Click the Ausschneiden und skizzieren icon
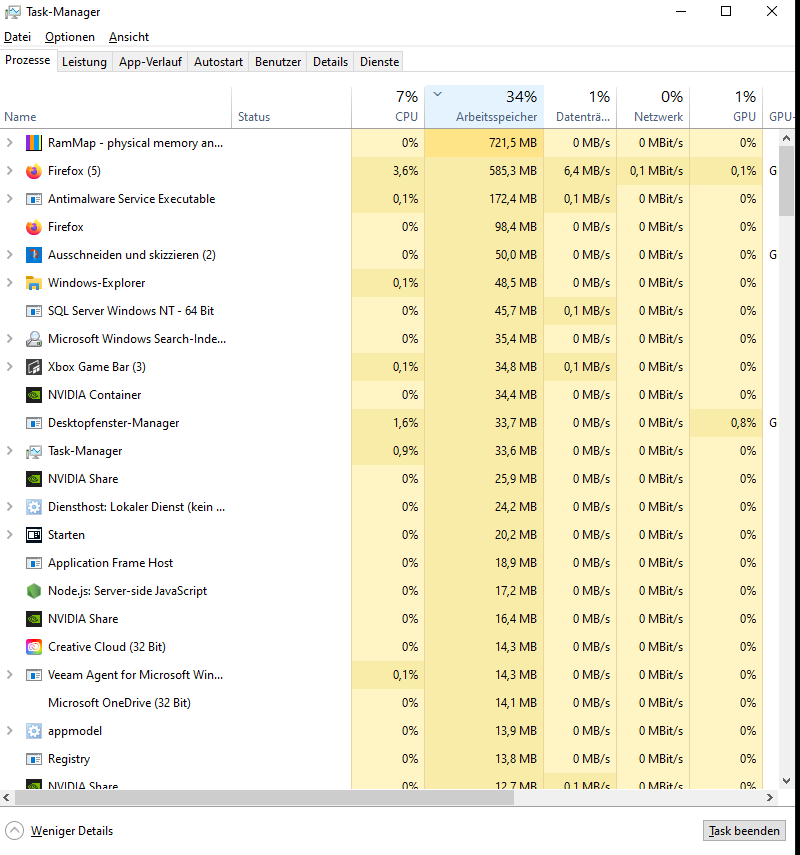Viewport: 800px width, 855px height. [x=34, y=255]
